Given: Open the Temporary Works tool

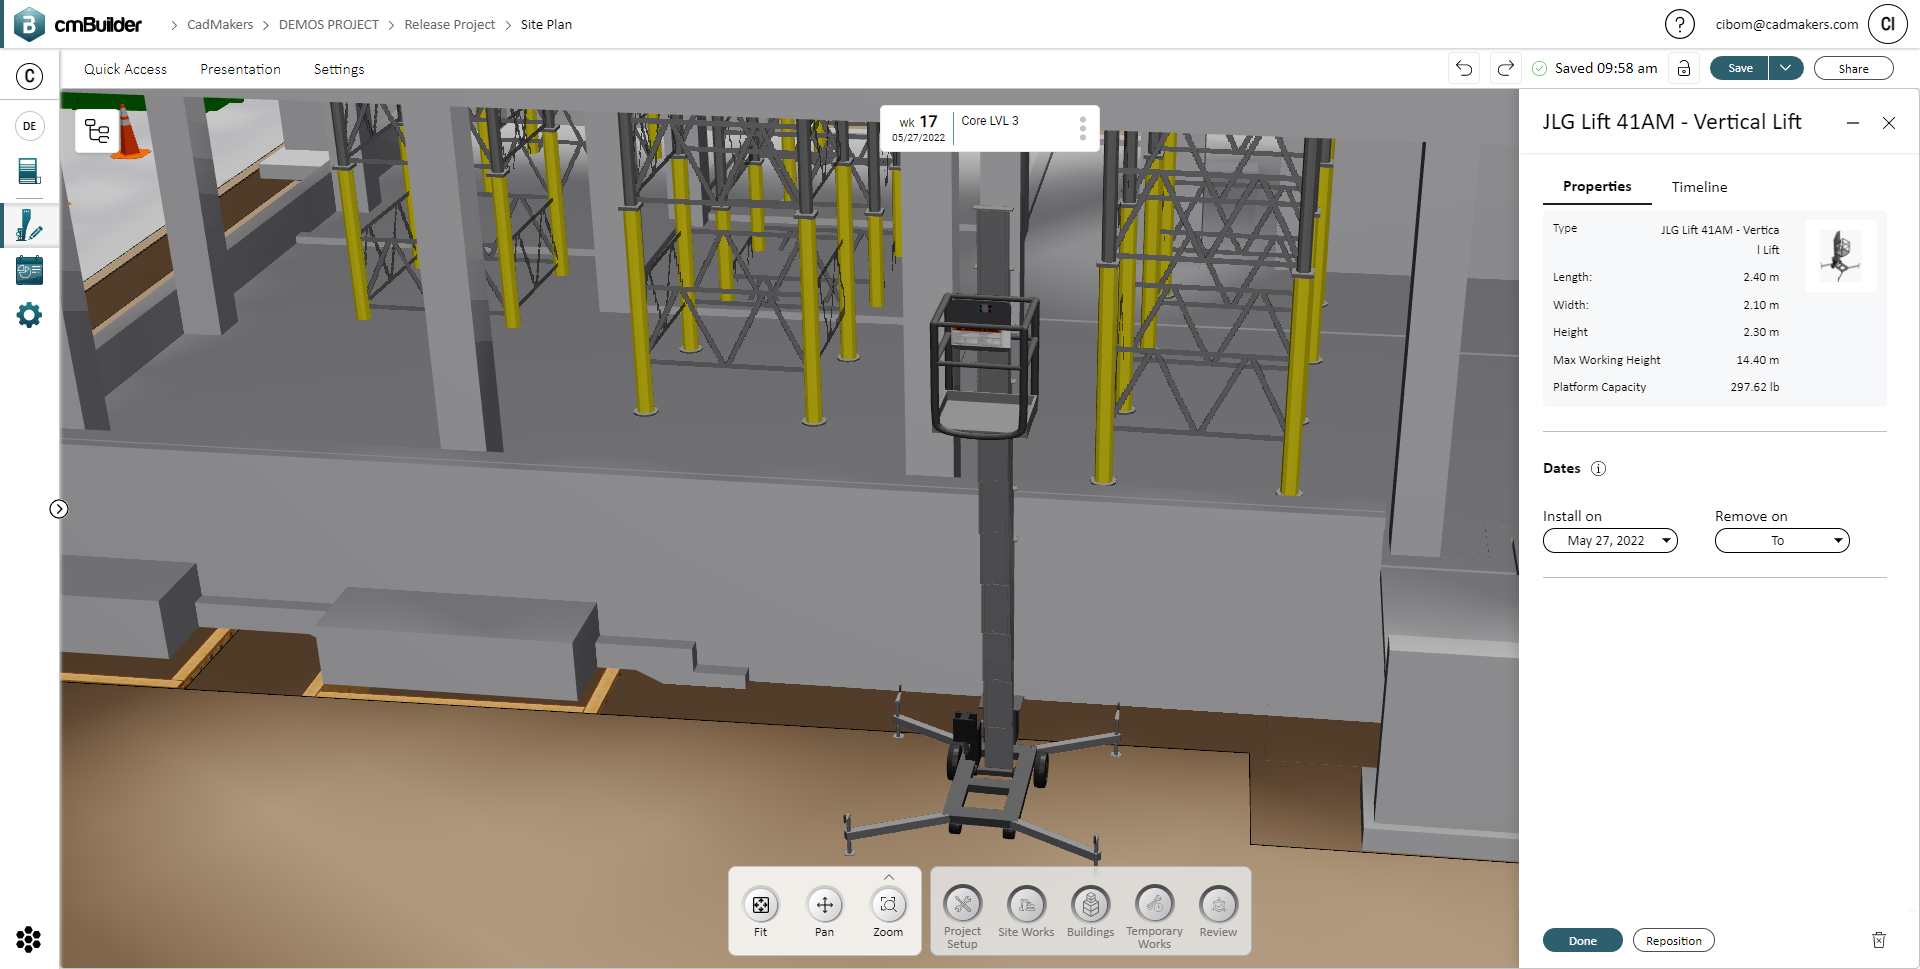Looking at the screenshot, I should coord(1154,917).
